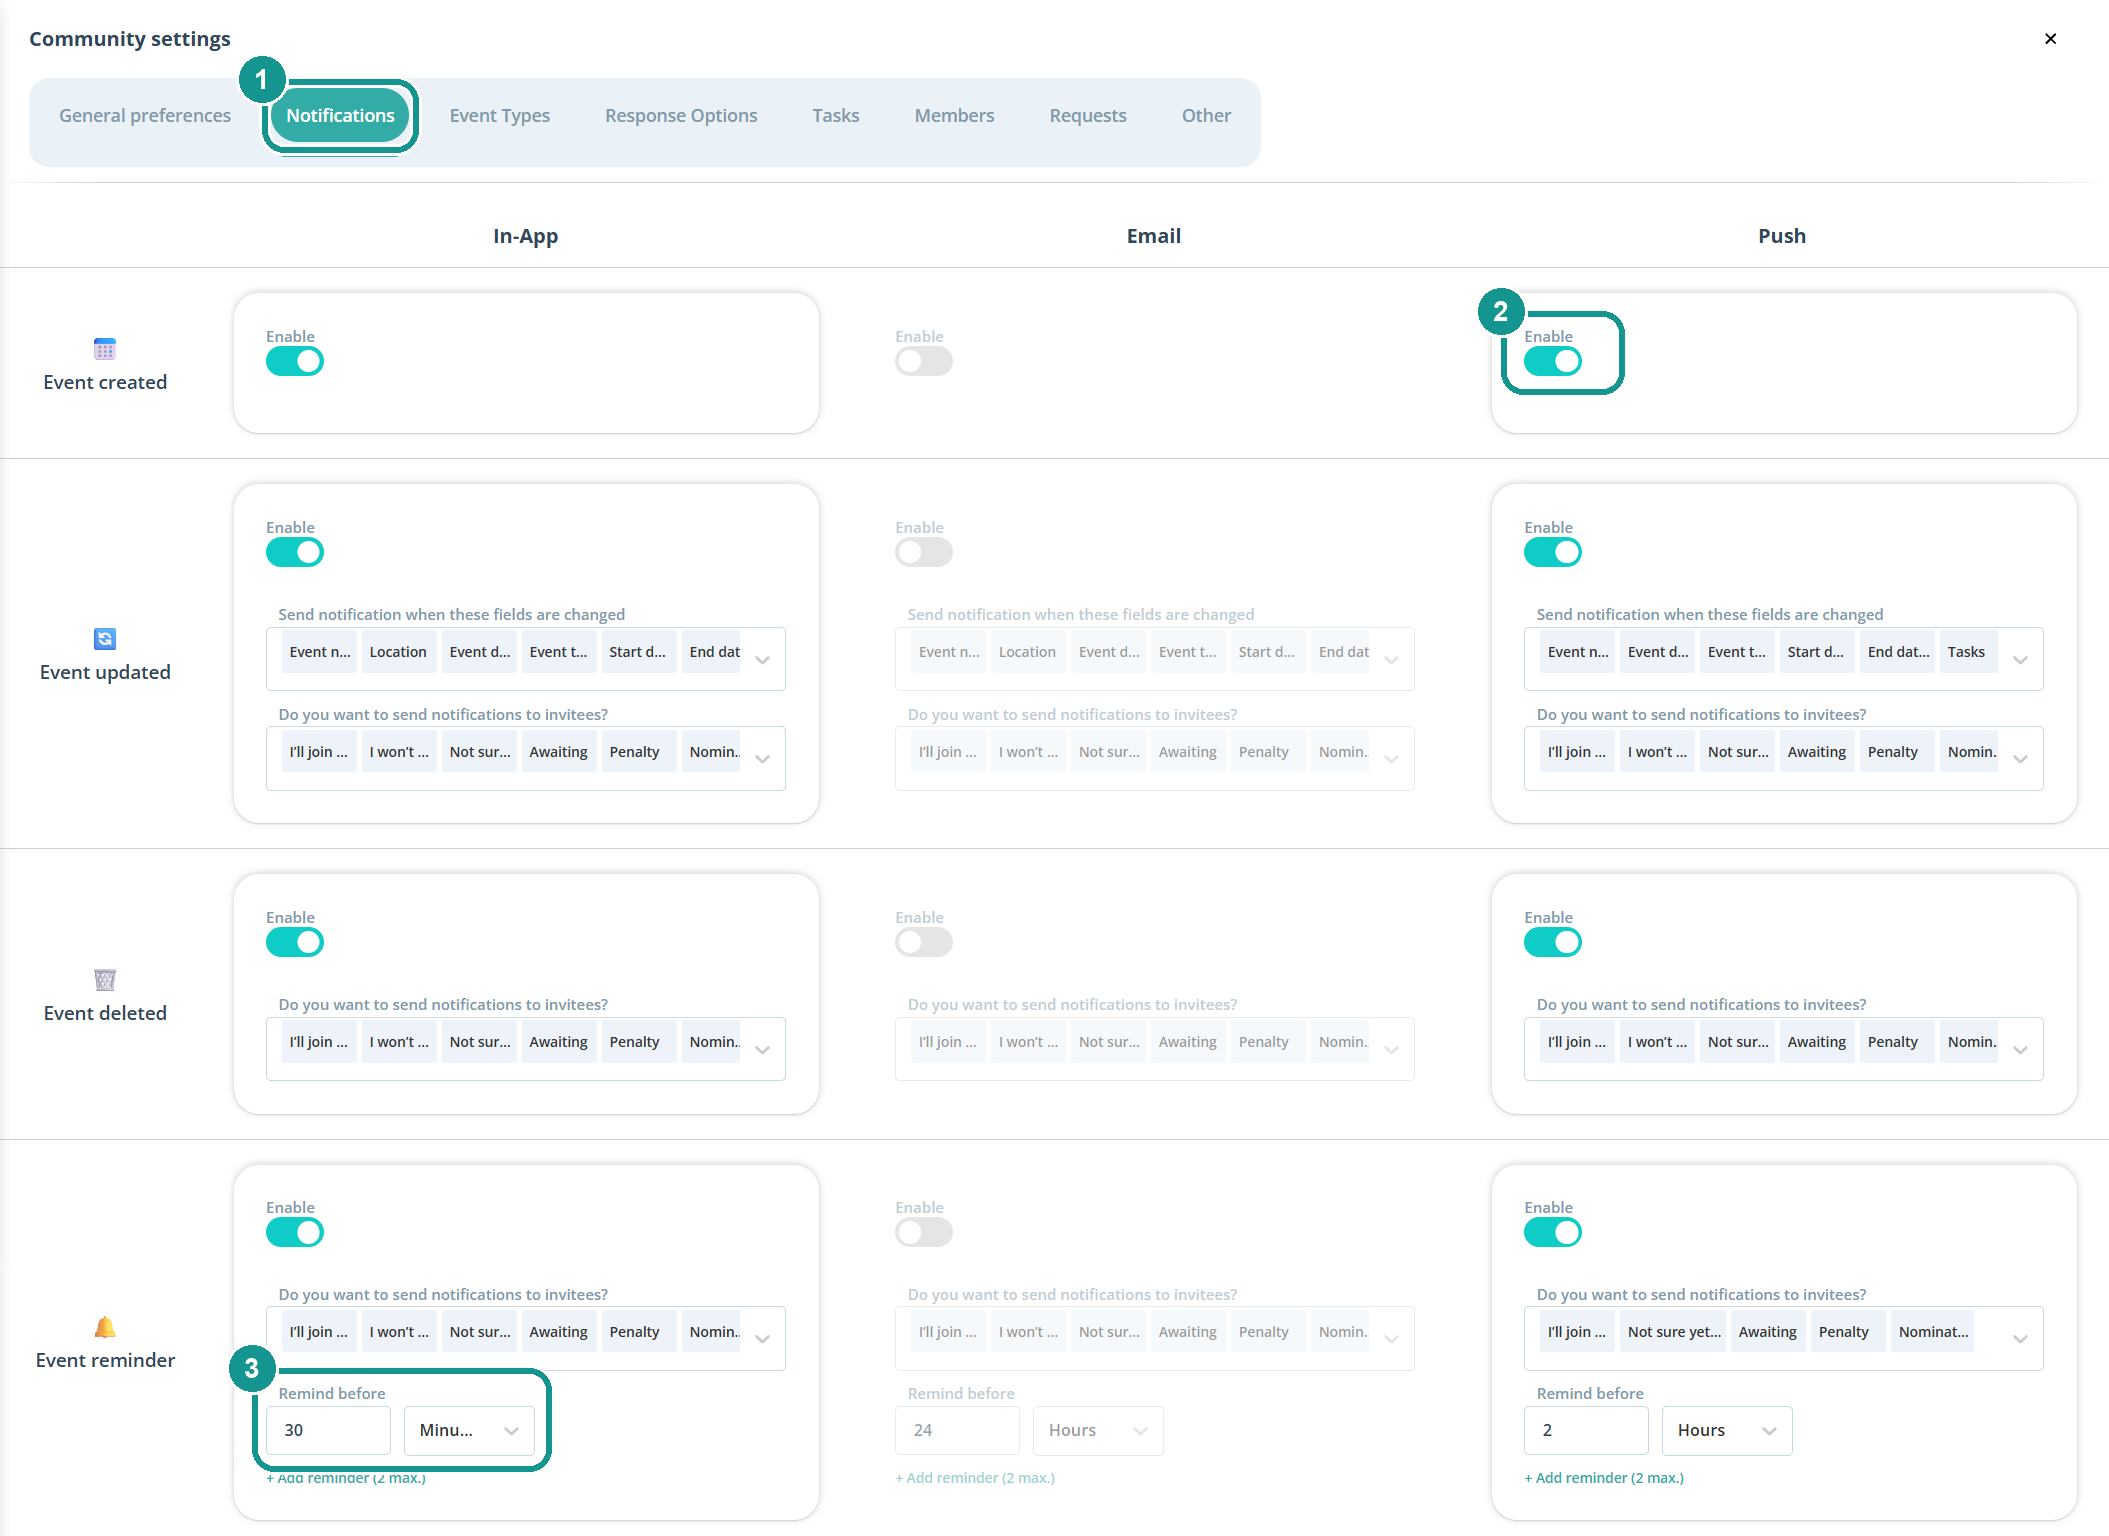Click the Push remind before field showing 2
The width and height of the screenshot is (2109, 1536).
click(x=1586, y=1431)
